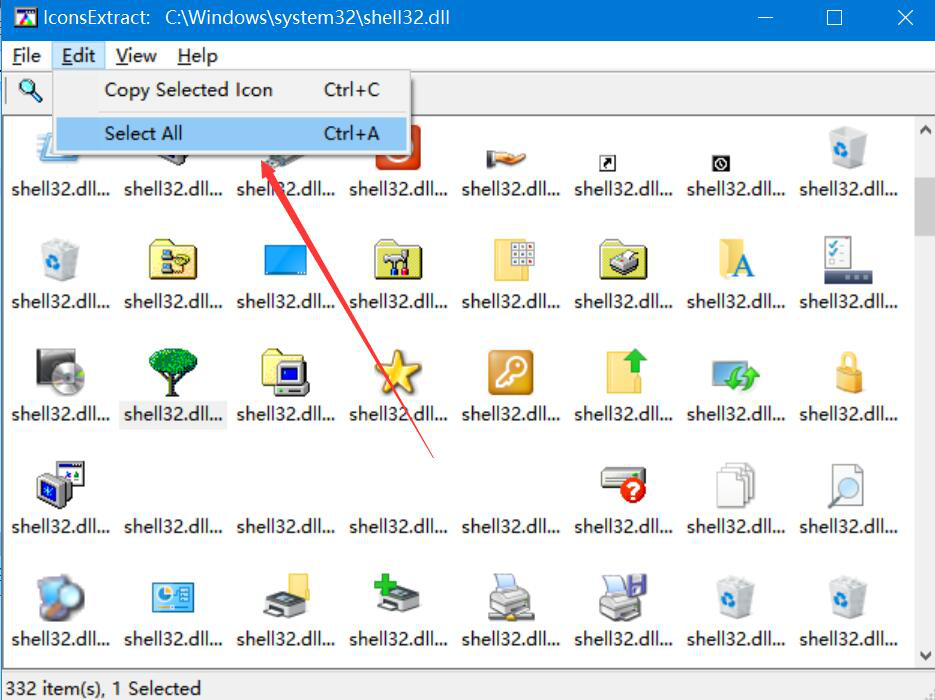
Task: Select the network connections folder icon
Action: click(x=172, y=259)
